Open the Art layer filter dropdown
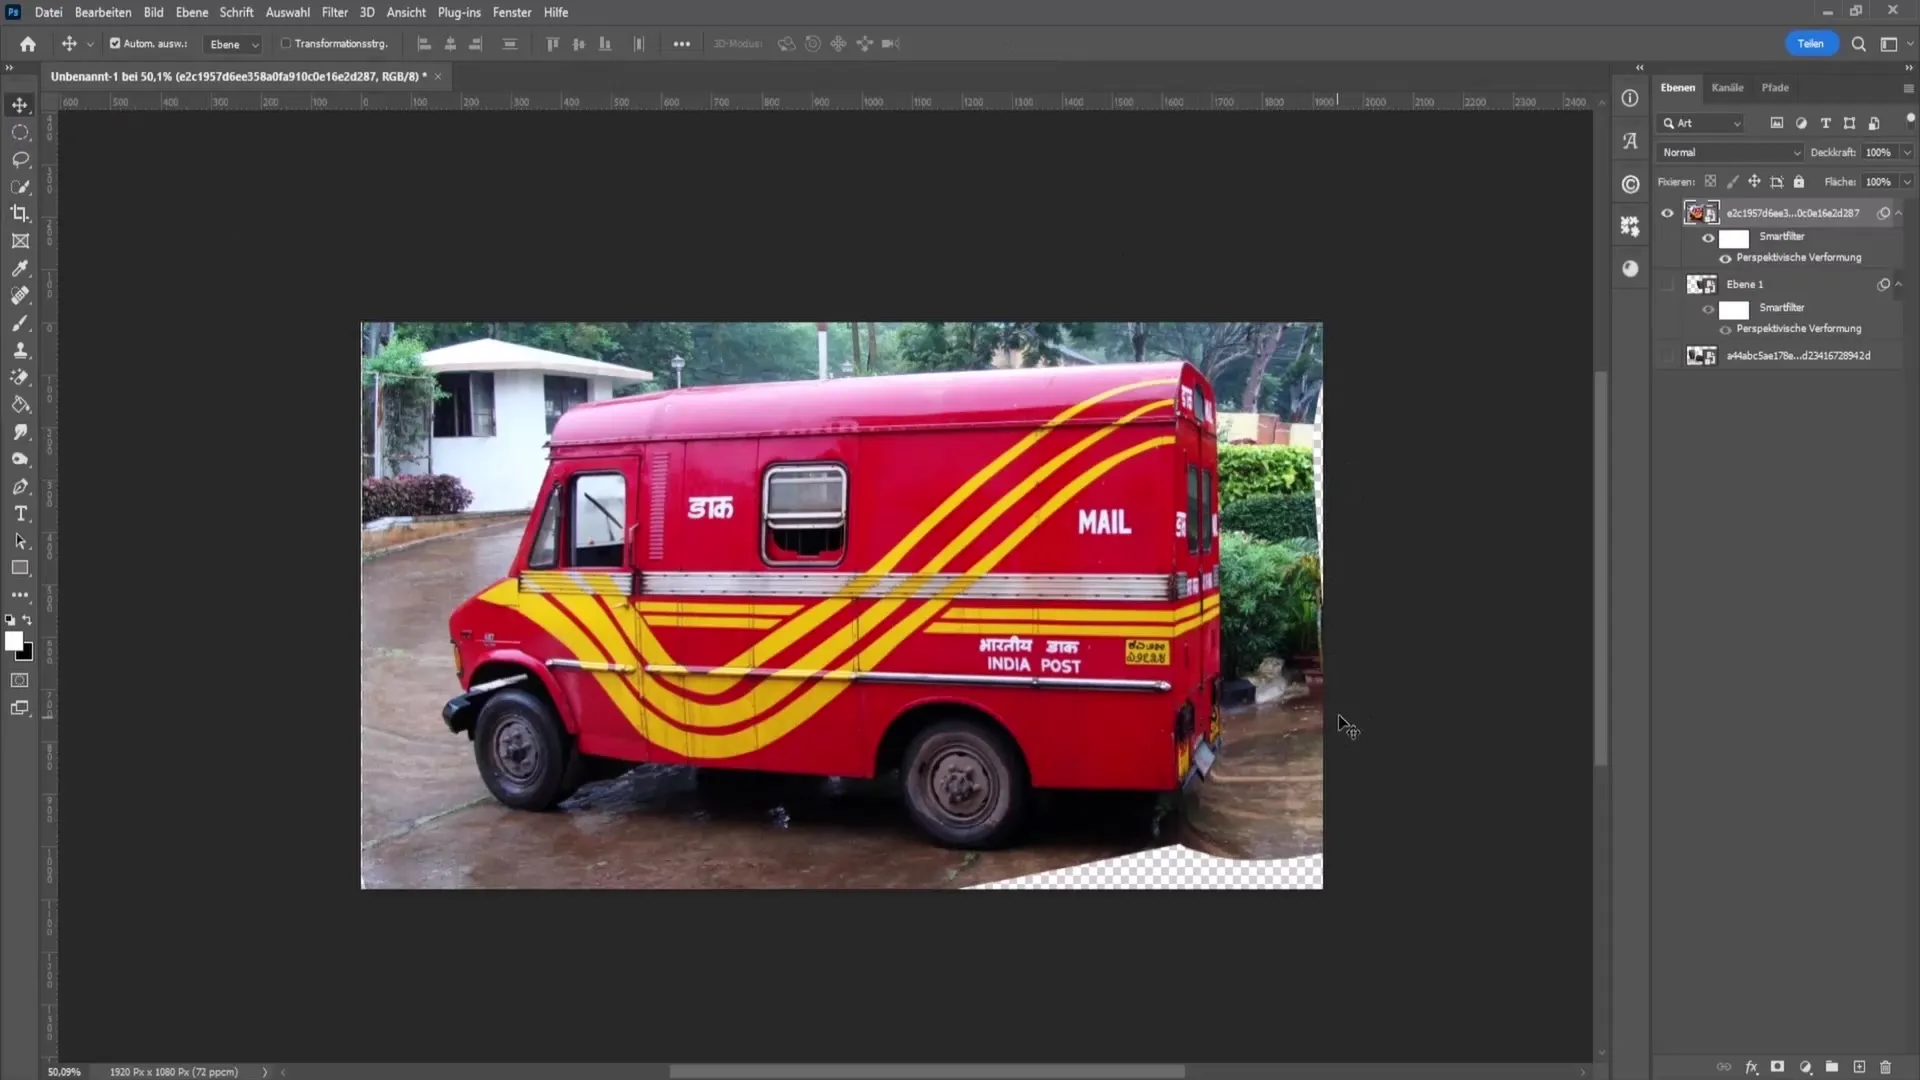This screenshot has height=1080, width=1920. pos(1702,124)
